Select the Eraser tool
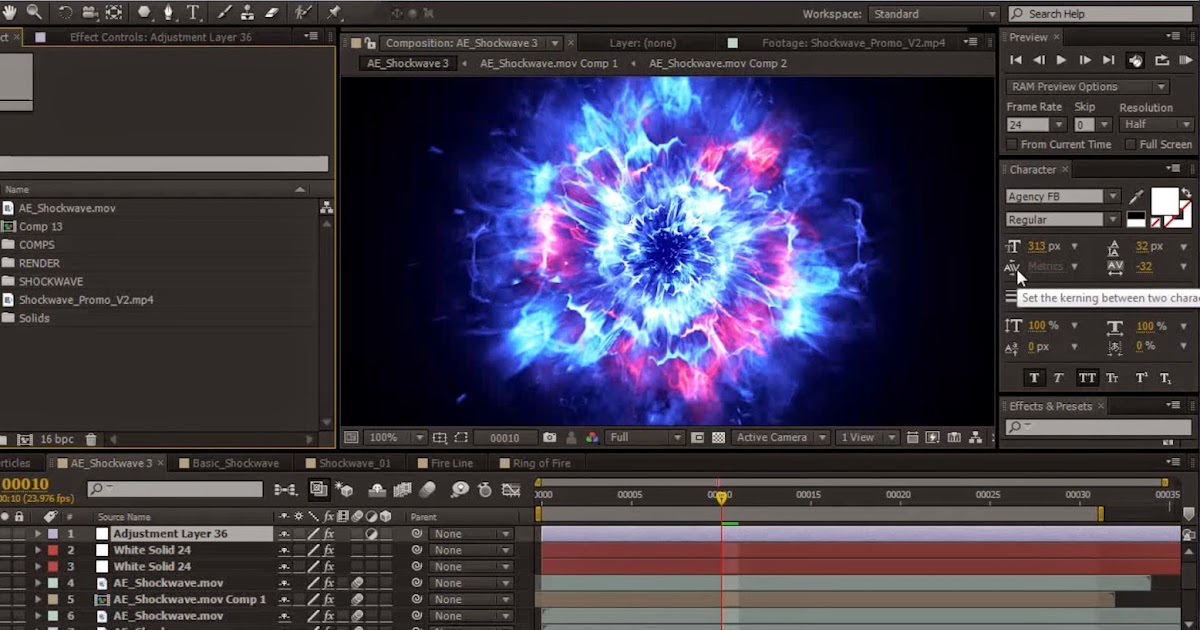Image resolution: width=1200 pixels, height=630 pixels. point(272,13)
